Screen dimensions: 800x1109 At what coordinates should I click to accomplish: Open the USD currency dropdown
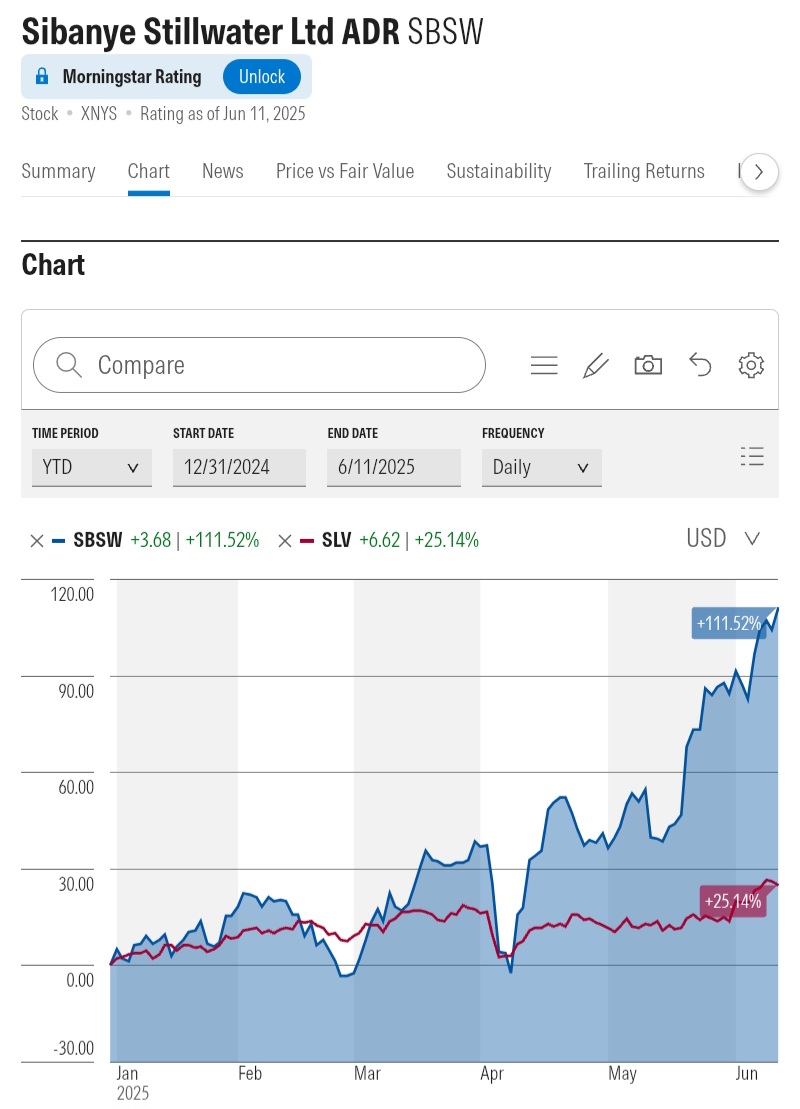point(723,539)
